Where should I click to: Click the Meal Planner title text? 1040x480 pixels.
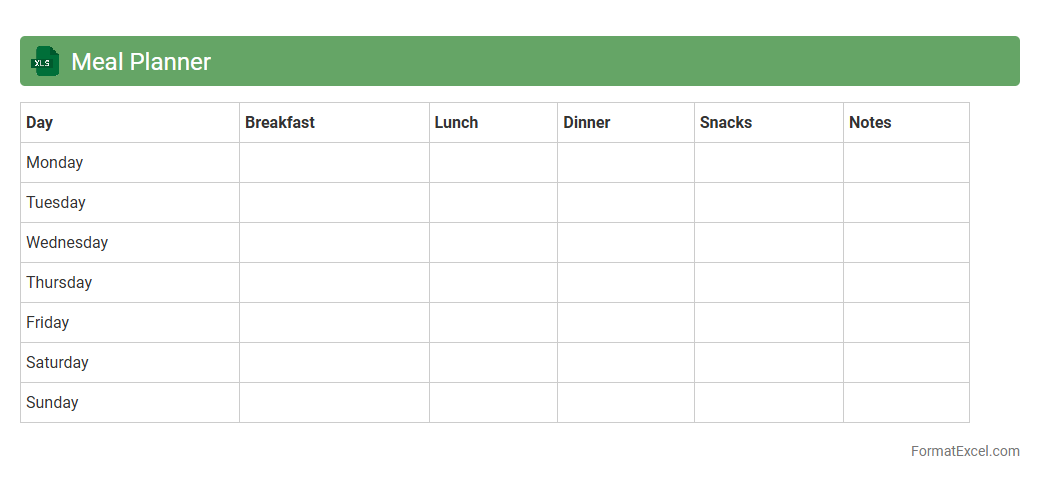pyautogui.click(x=141, y=62)
